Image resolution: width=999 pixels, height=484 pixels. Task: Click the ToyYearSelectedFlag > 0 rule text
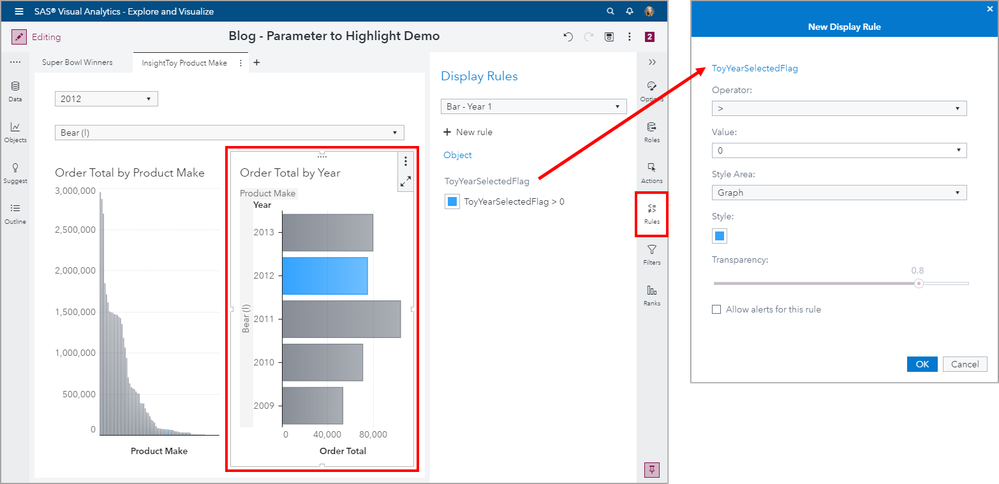click(x=514, y=202)
